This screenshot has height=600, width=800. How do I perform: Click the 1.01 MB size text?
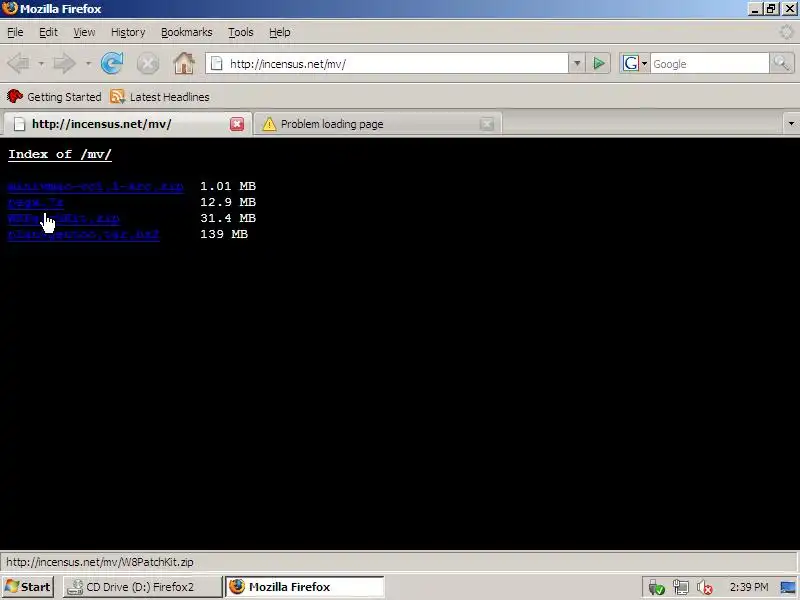pyautogui.click(x=228, y=186)
